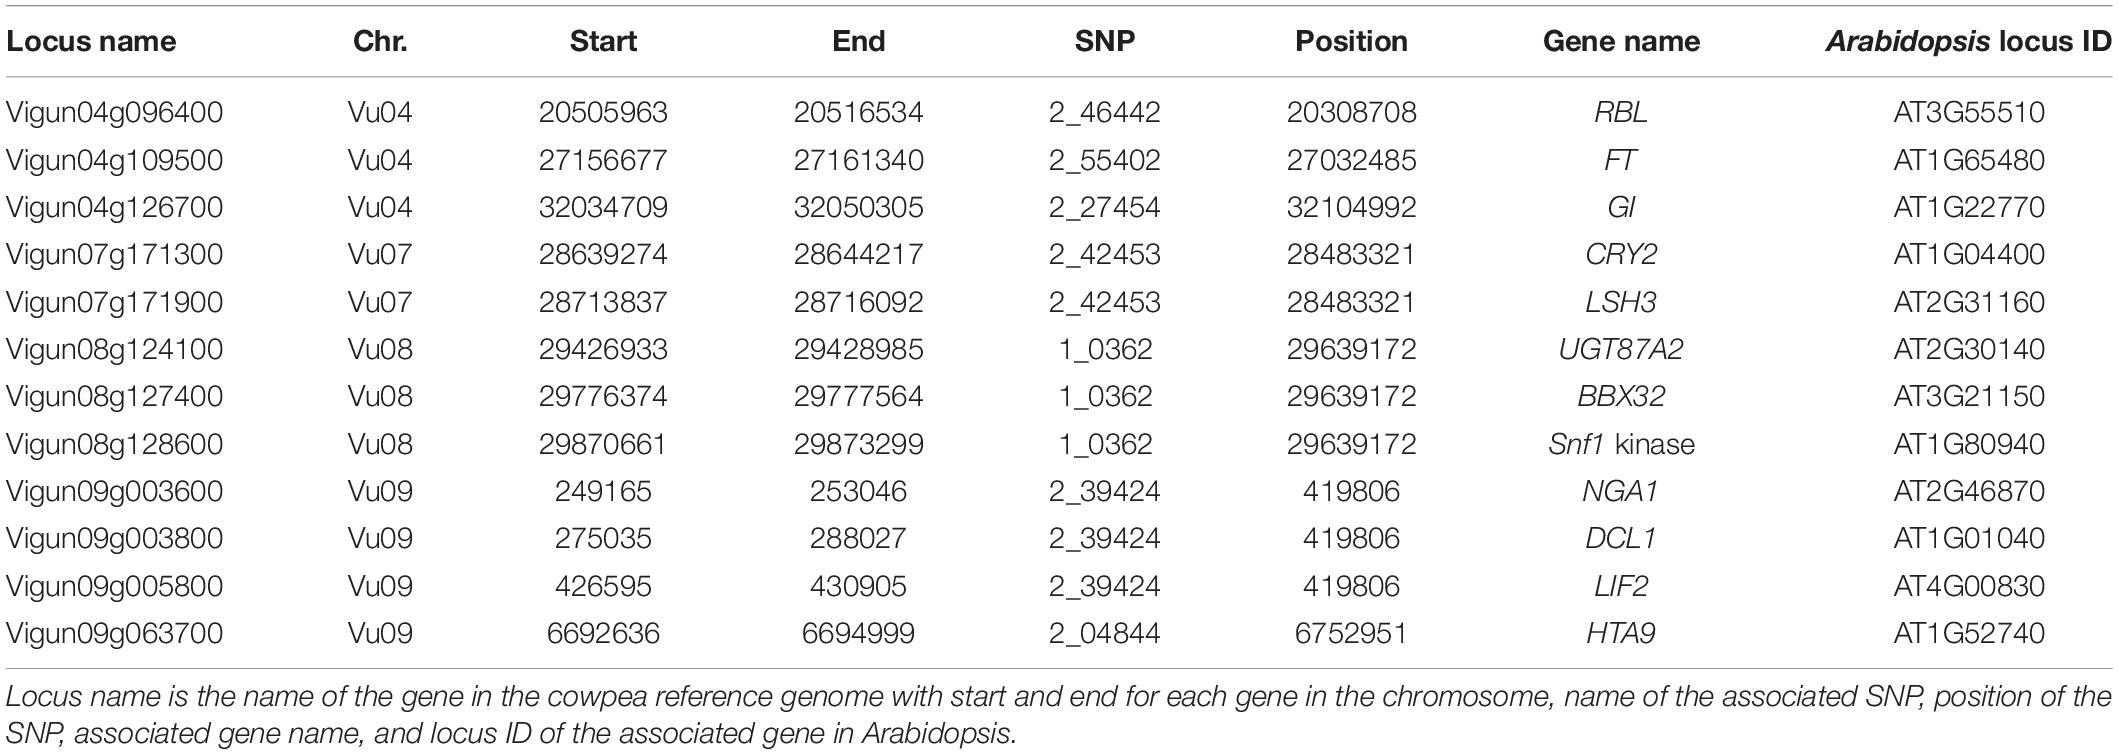Viewport: 2118px width, 754px height.
Task: Select the RBL gene name cell
Action: point(1621,112)
